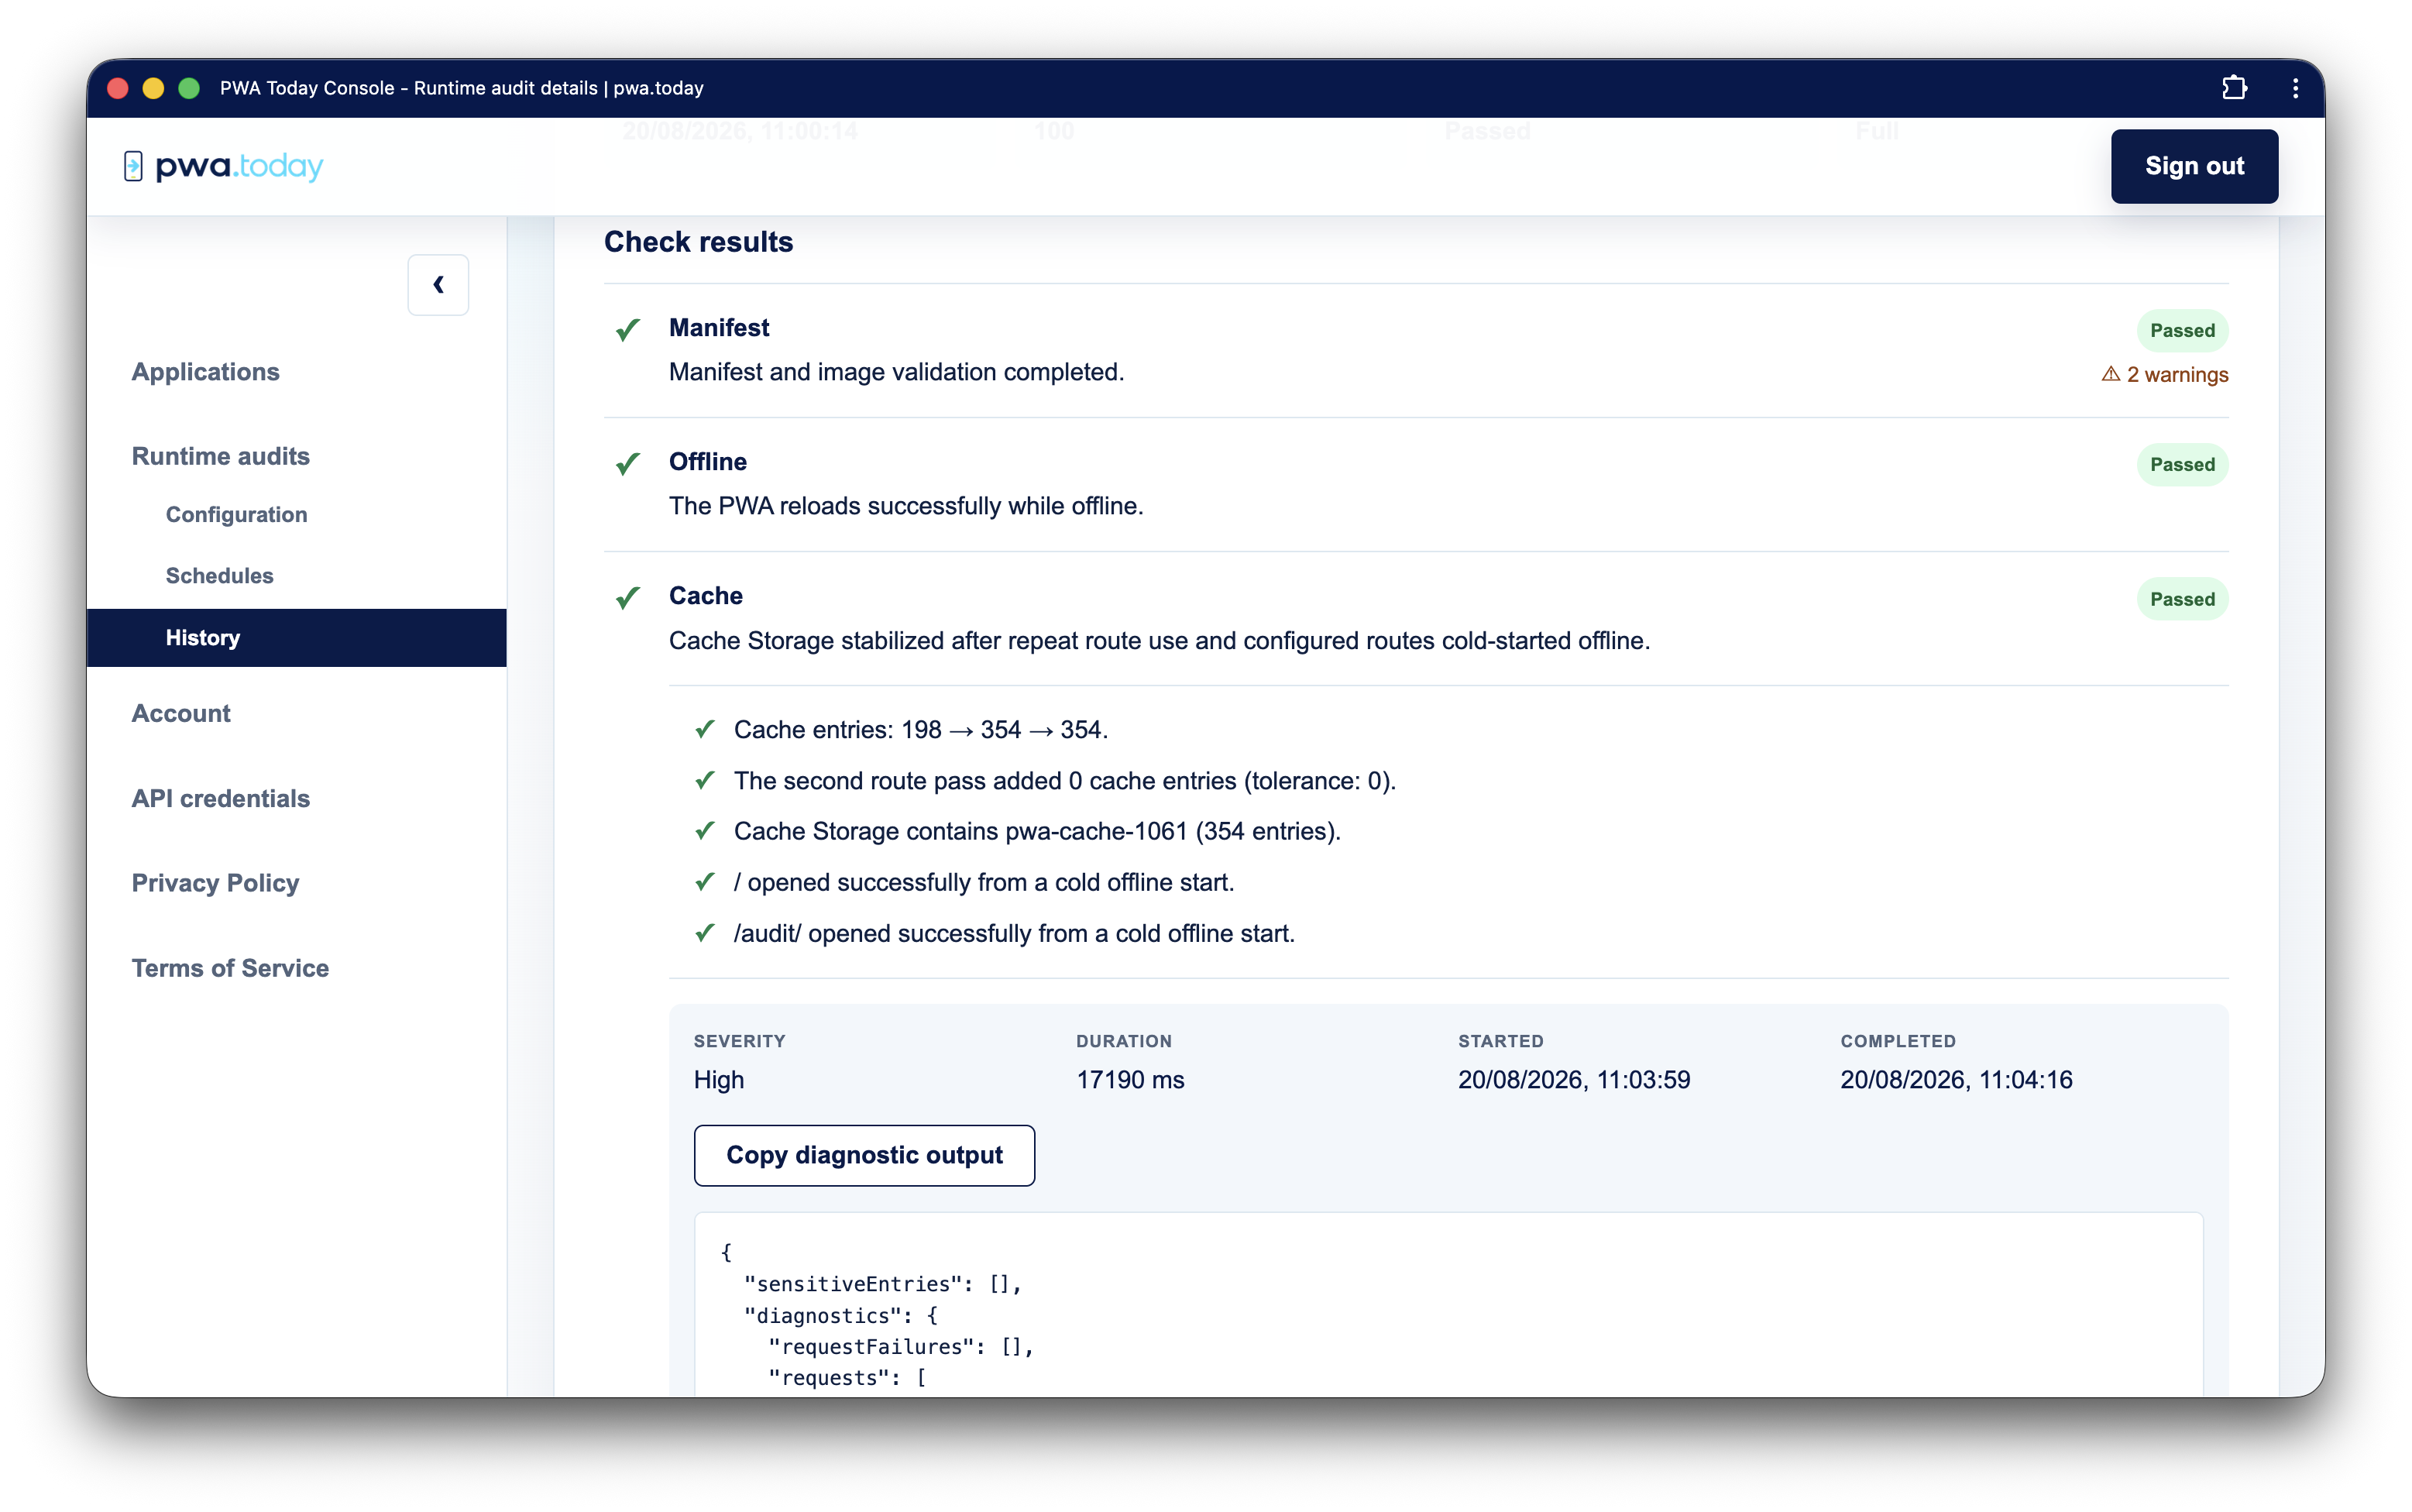Image resolution: width=2412 pixels, height=1512 pixels.
Task: Click the checkmark next to second route pass line
Action: coord(705,780)
